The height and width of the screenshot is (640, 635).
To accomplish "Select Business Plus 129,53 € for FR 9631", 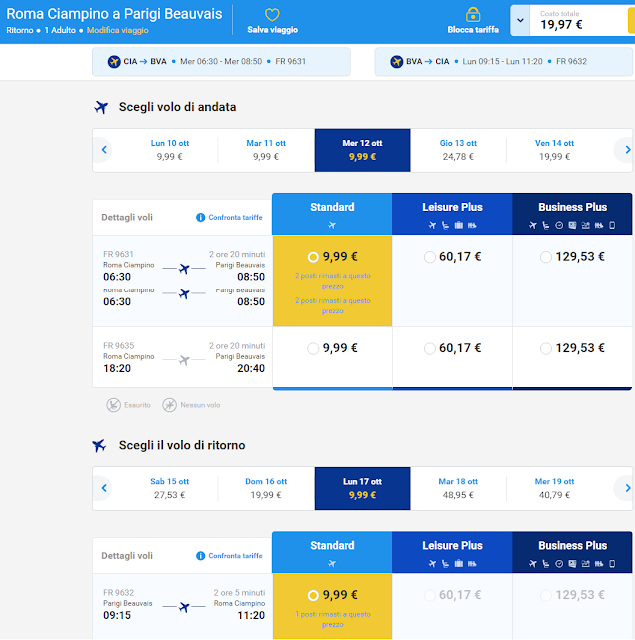I will pyautogui.click(x=546, y=257).
